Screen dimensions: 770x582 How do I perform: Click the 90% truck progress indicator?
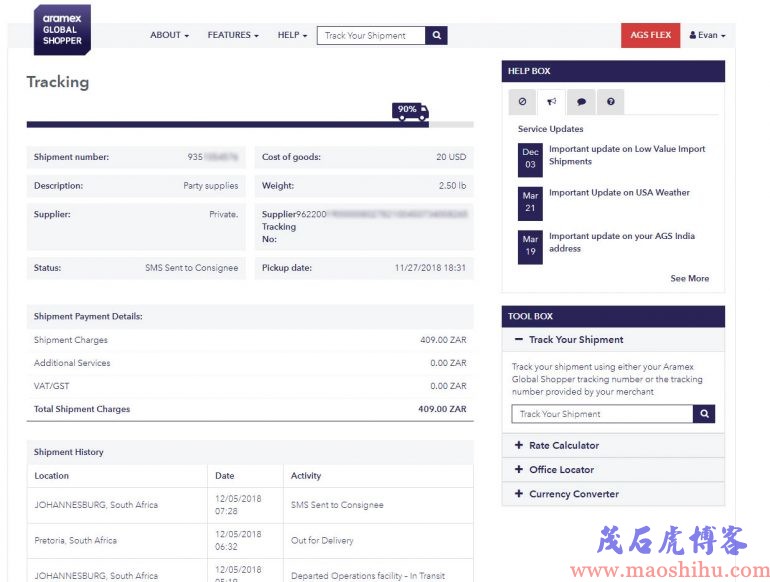(410, 111)
